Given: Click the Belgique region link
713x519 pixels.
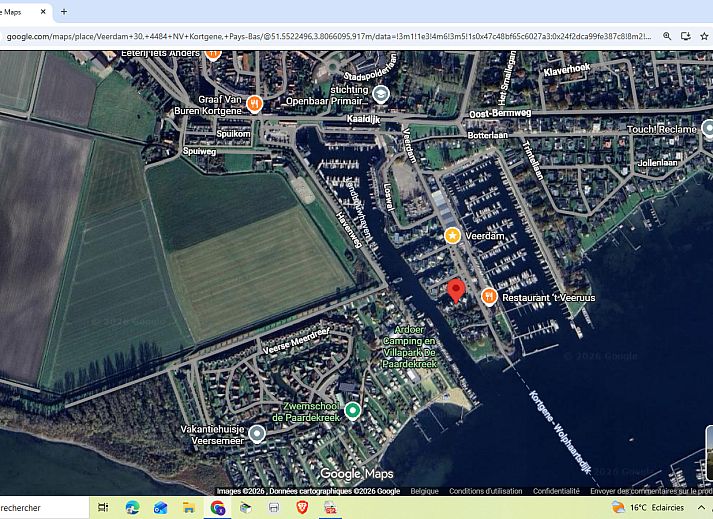Looking at the screenshot, I should tap(424, 491).
